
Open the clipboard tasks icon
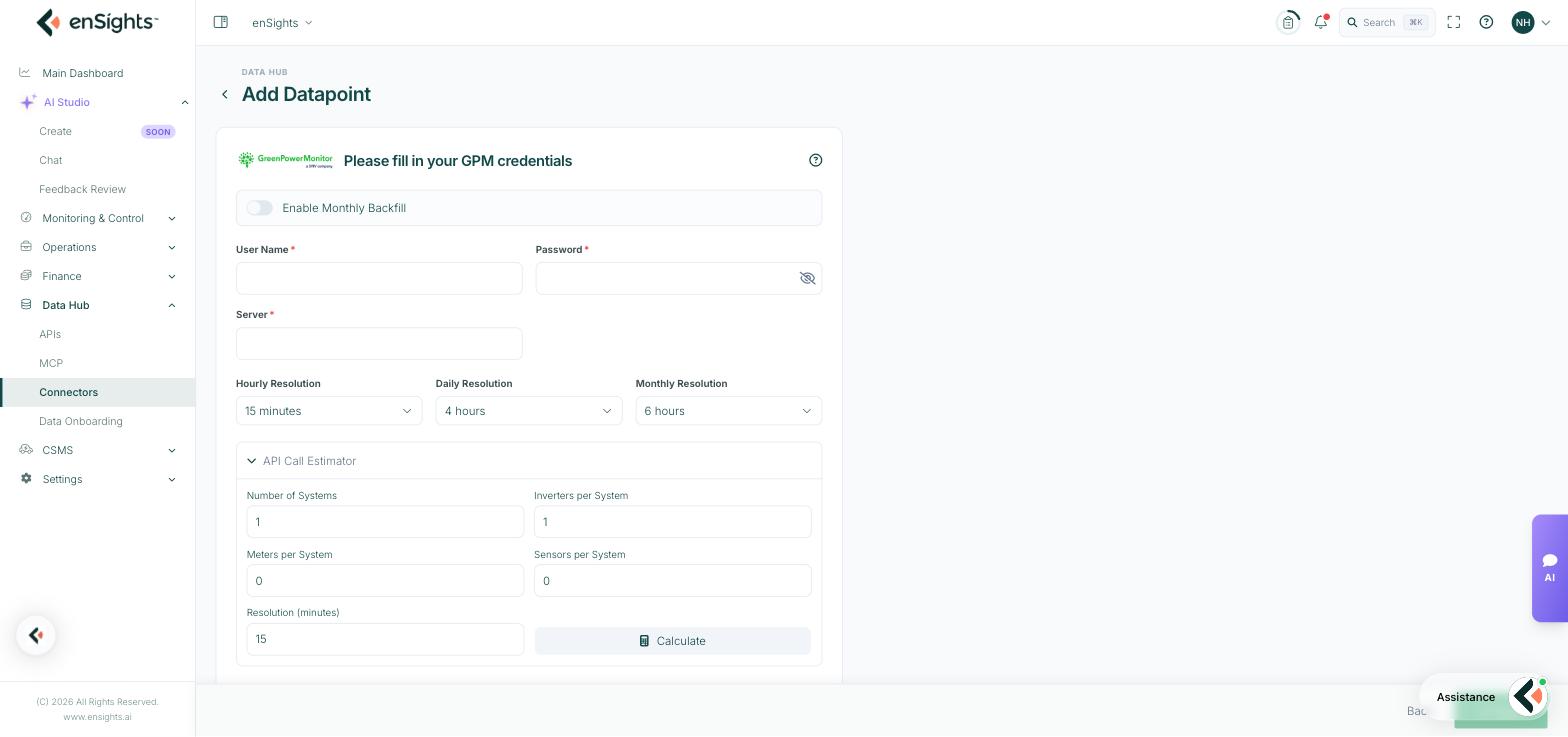1288,22
